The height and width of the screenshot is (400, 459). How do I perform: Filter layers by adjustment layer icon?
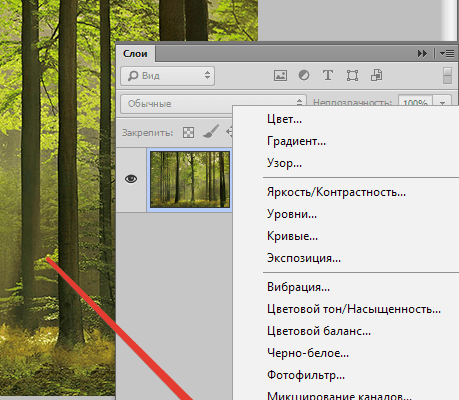304,75
